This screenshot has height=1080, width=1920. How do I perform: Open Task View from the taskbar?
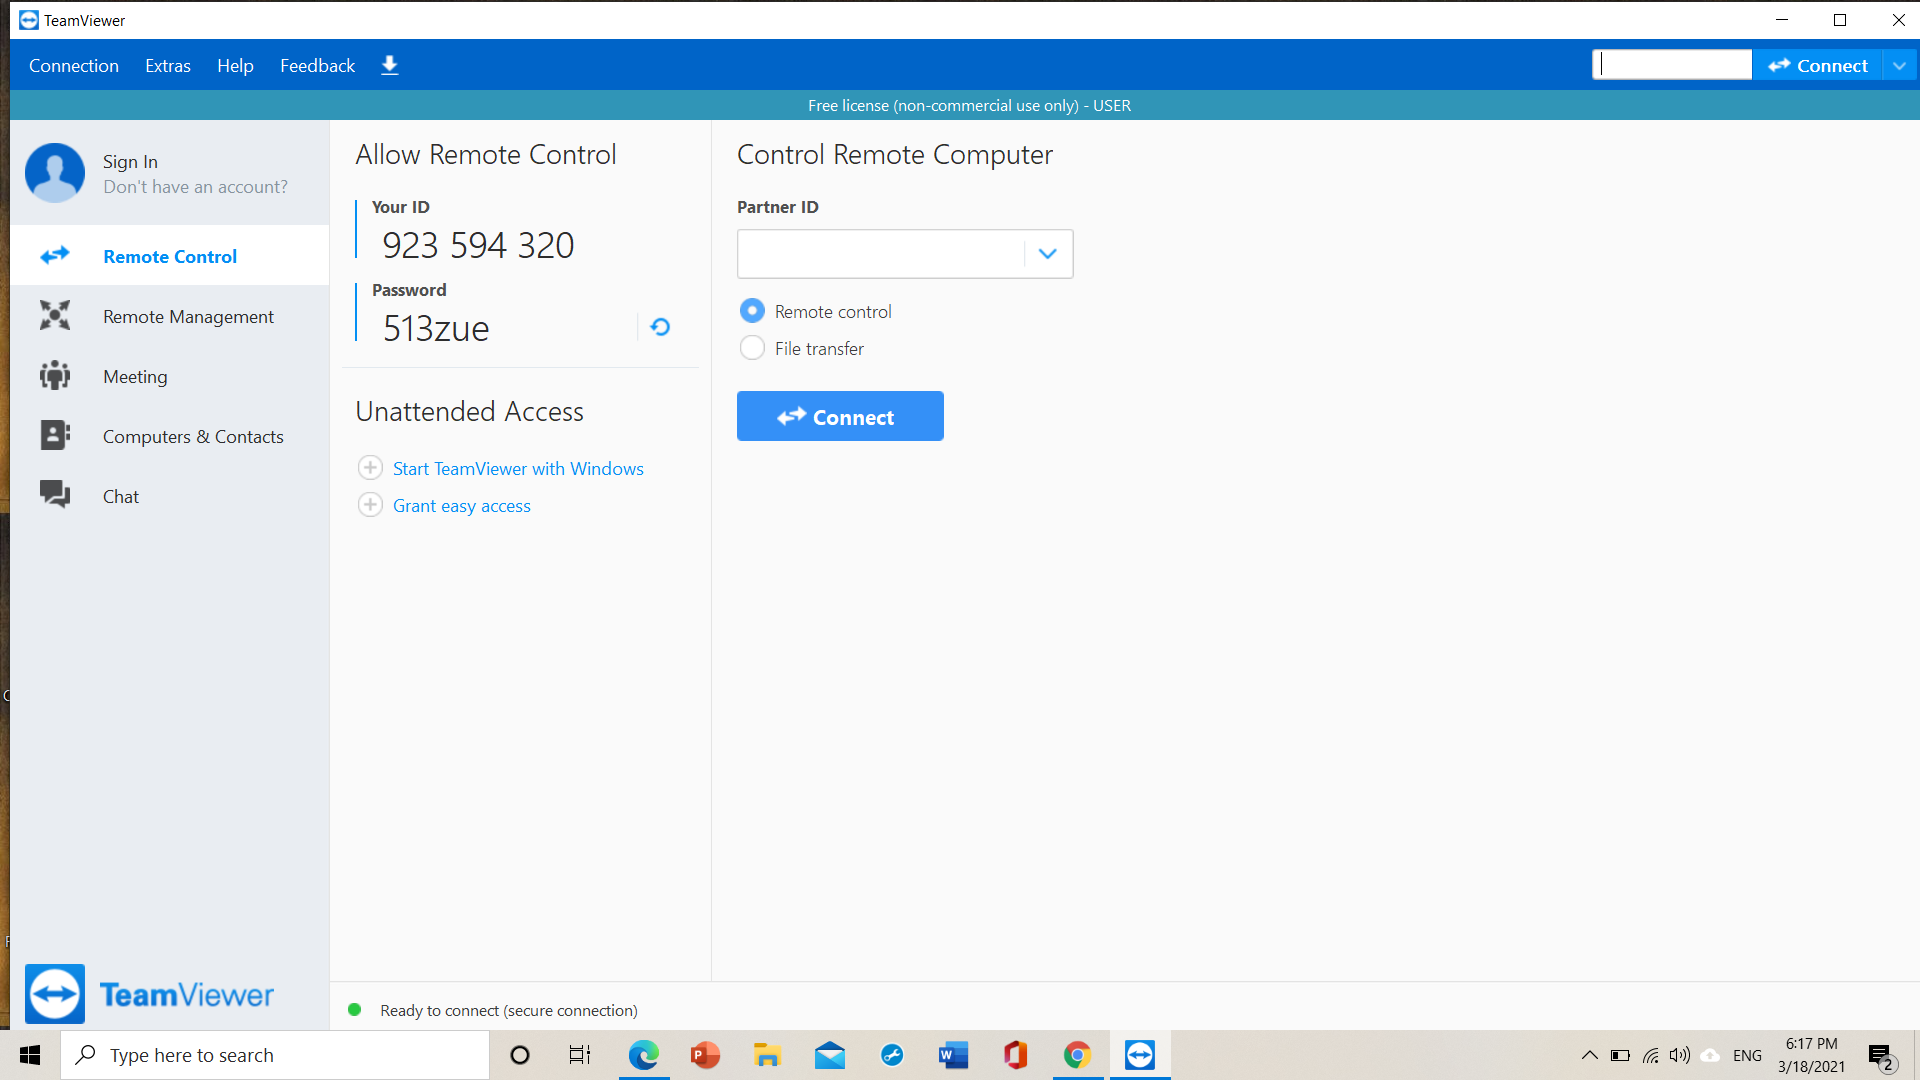(580, 1055)
